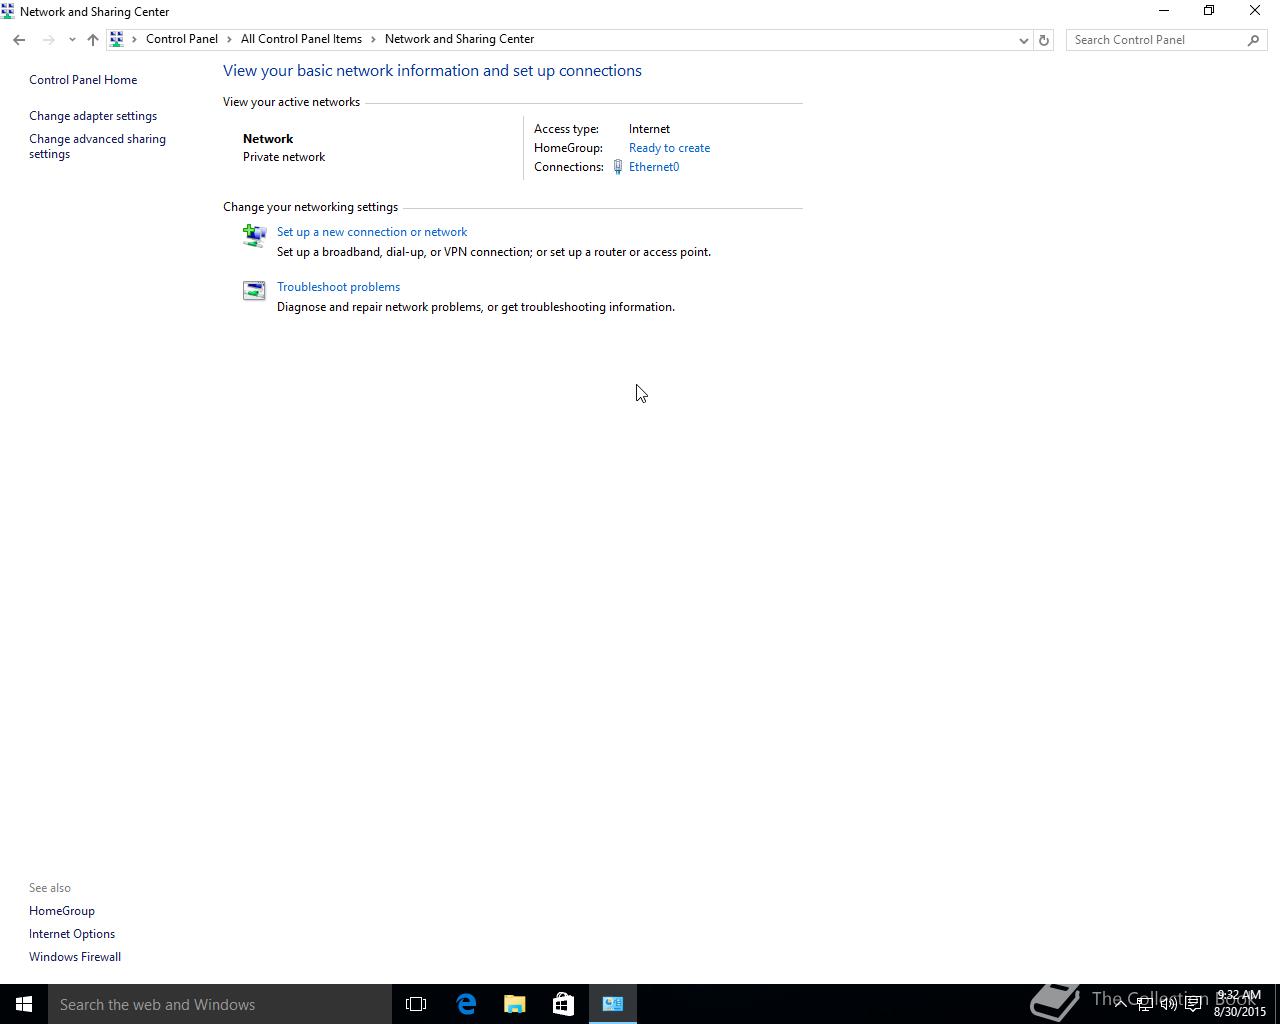
Task: Select the Control Panel taskbar button
Action: tap(613, 1004)
